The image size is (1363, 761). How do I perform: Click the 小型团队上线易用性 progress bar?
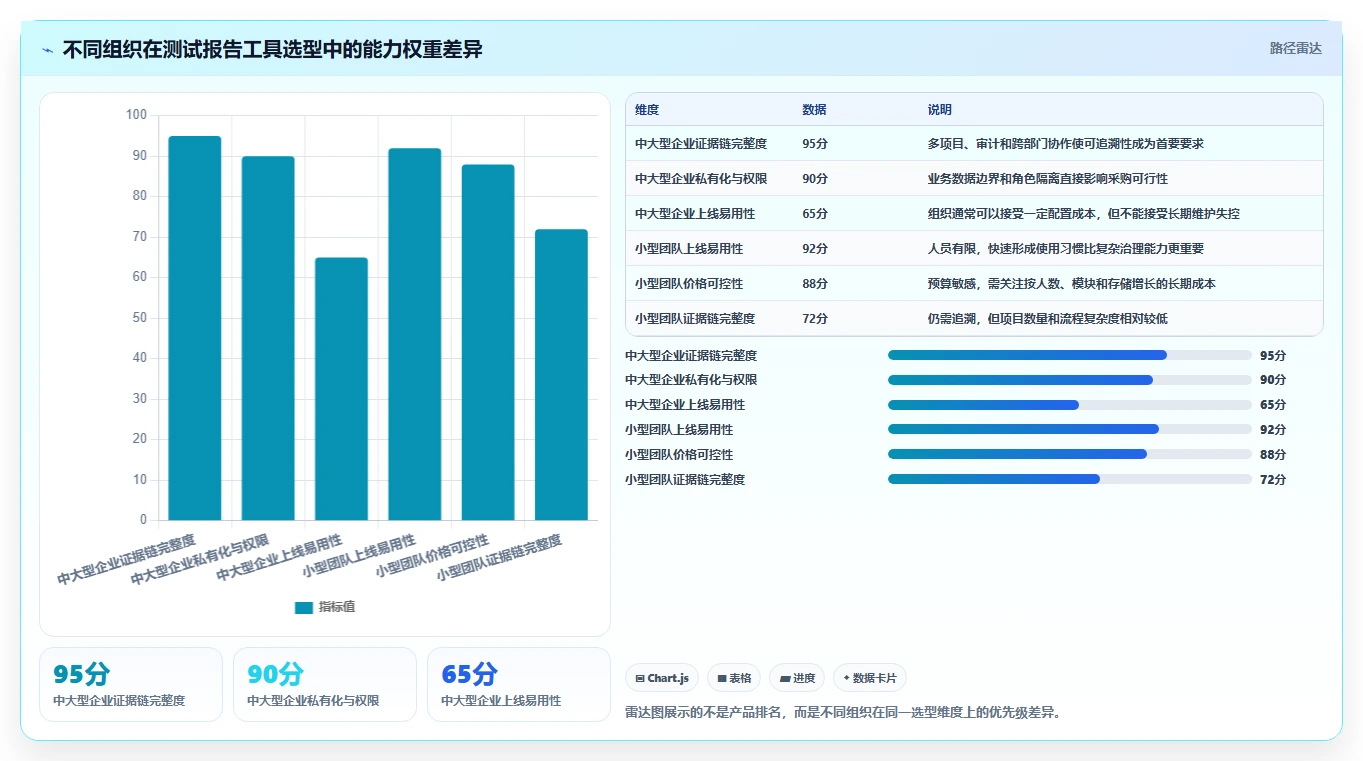1070,430
